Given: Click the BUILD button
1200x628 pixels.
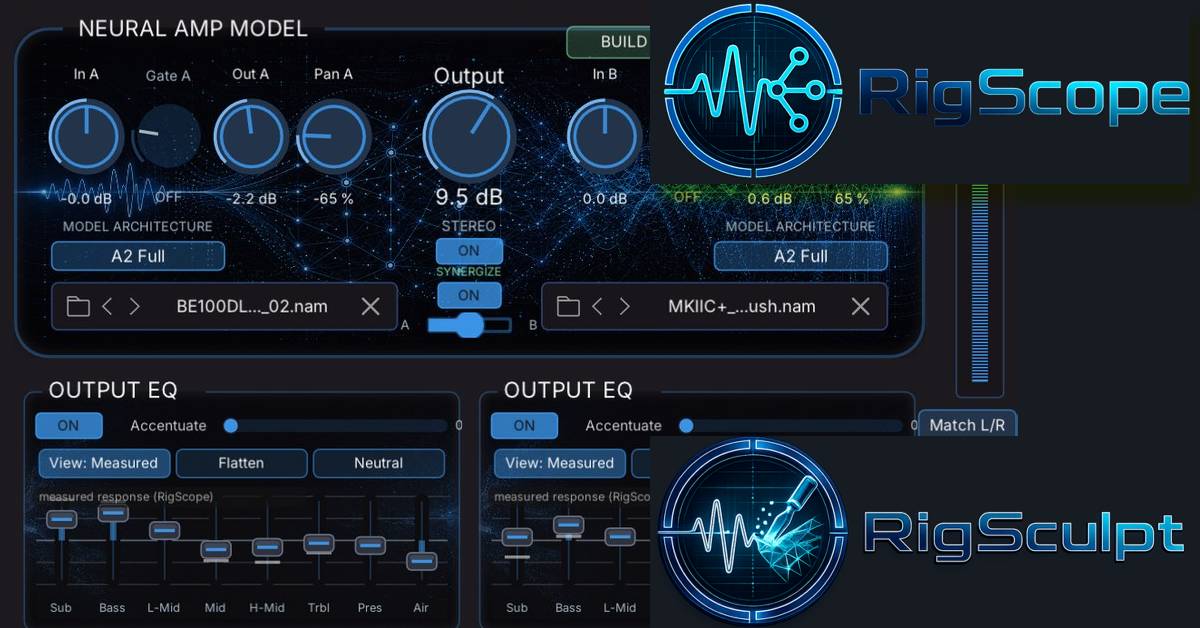Looking at the screenshot, I should pos(610,42).
